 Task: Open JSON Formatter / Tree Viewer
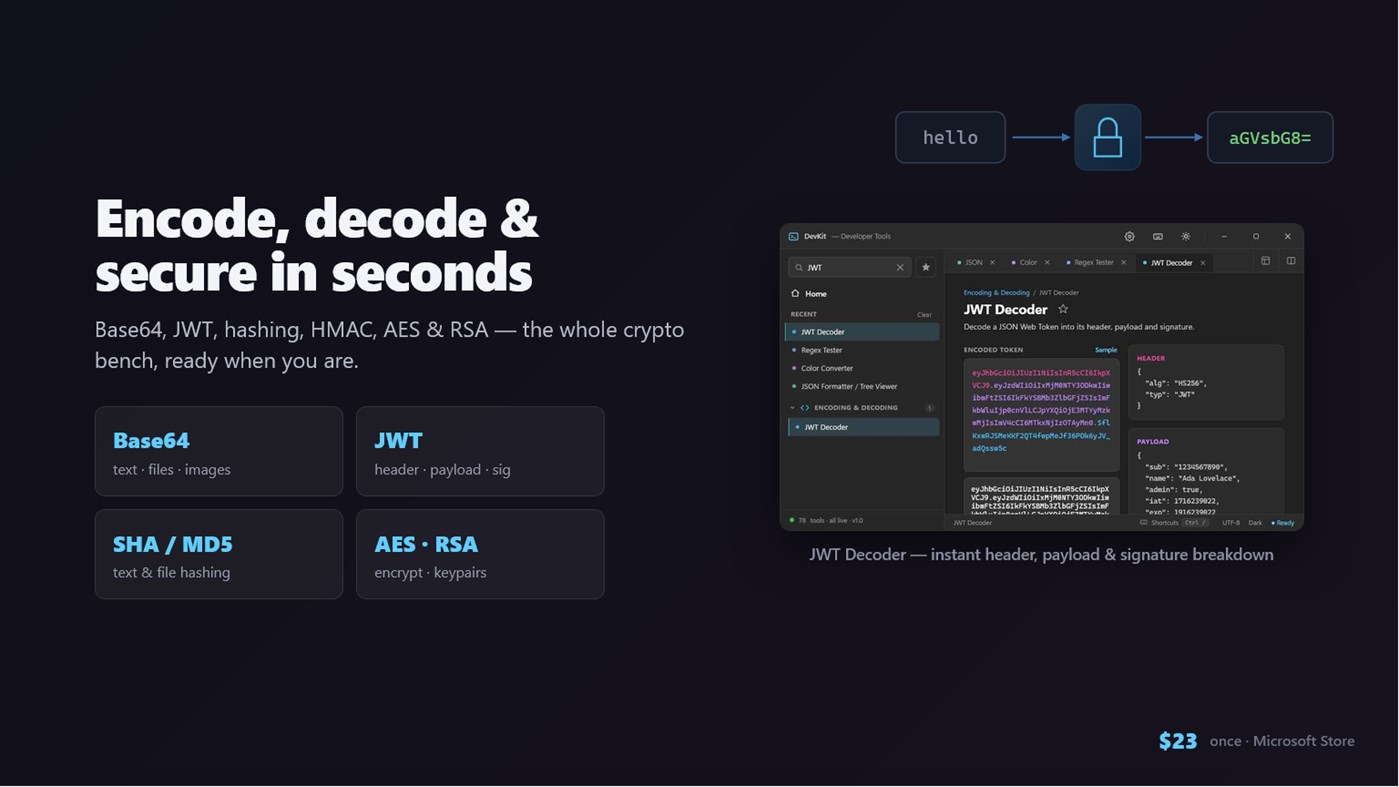pyautogui.click(x=862, y=386)
